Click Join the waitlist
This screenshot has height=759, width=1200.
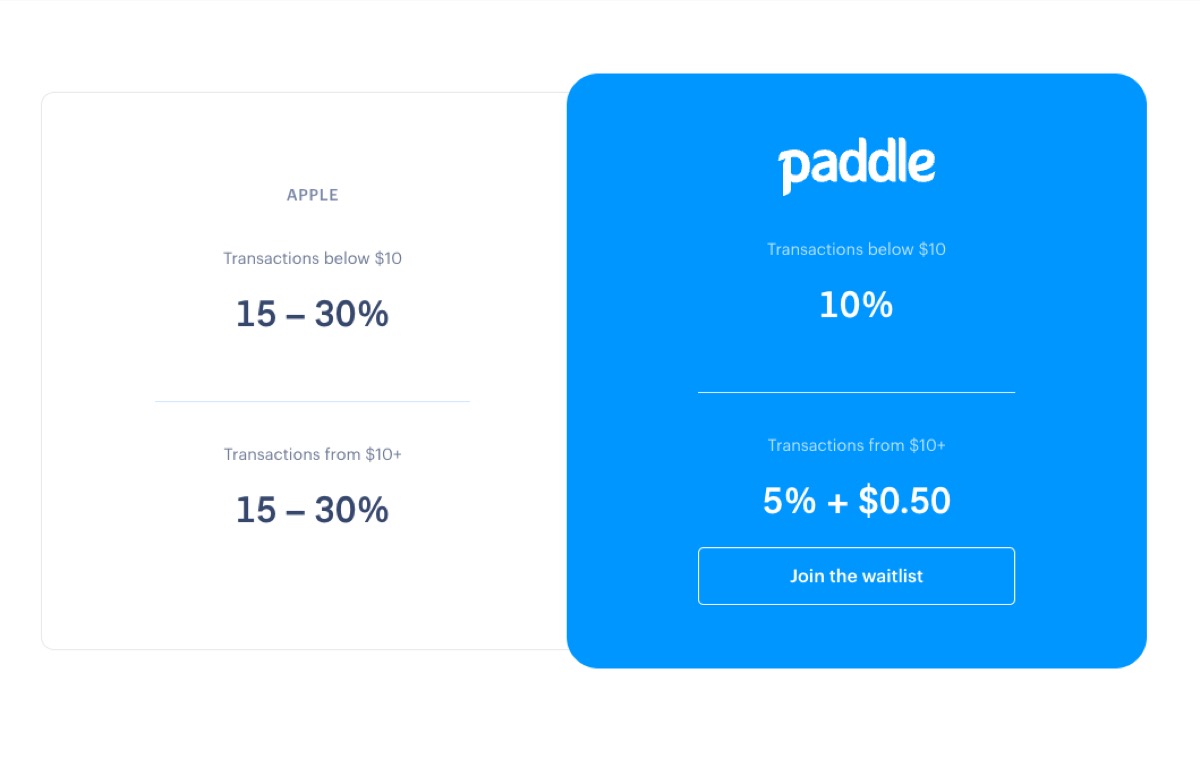click(x=856, y=576)
